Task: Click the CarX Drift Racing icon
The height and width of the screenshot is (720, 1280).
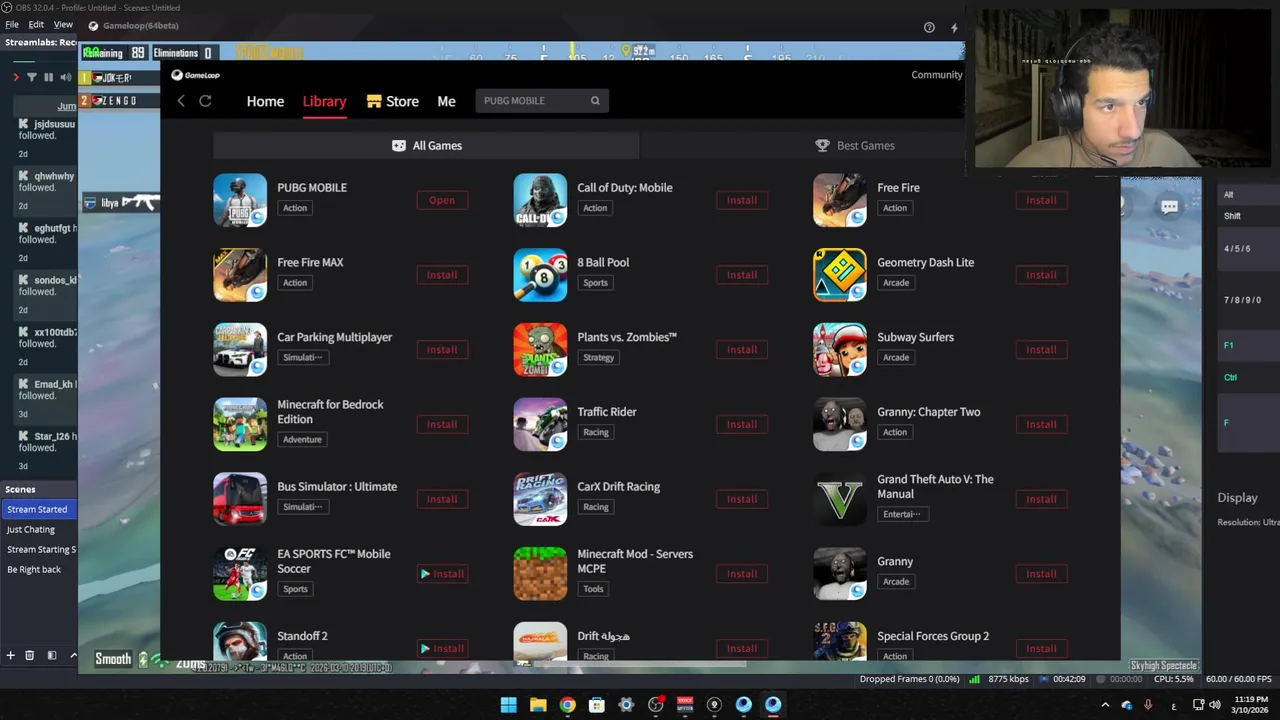Action: pos(540,499)
